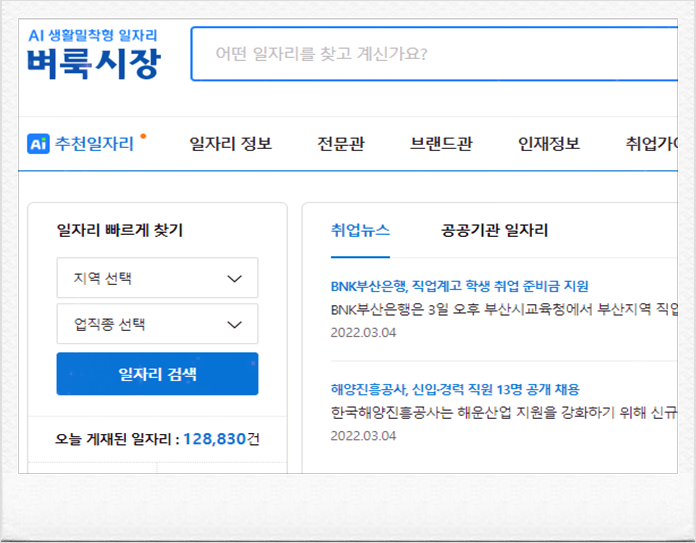The image size is (696, 543).
Task: Click the 벼룩시장 logo
Action: pos(94,63)
